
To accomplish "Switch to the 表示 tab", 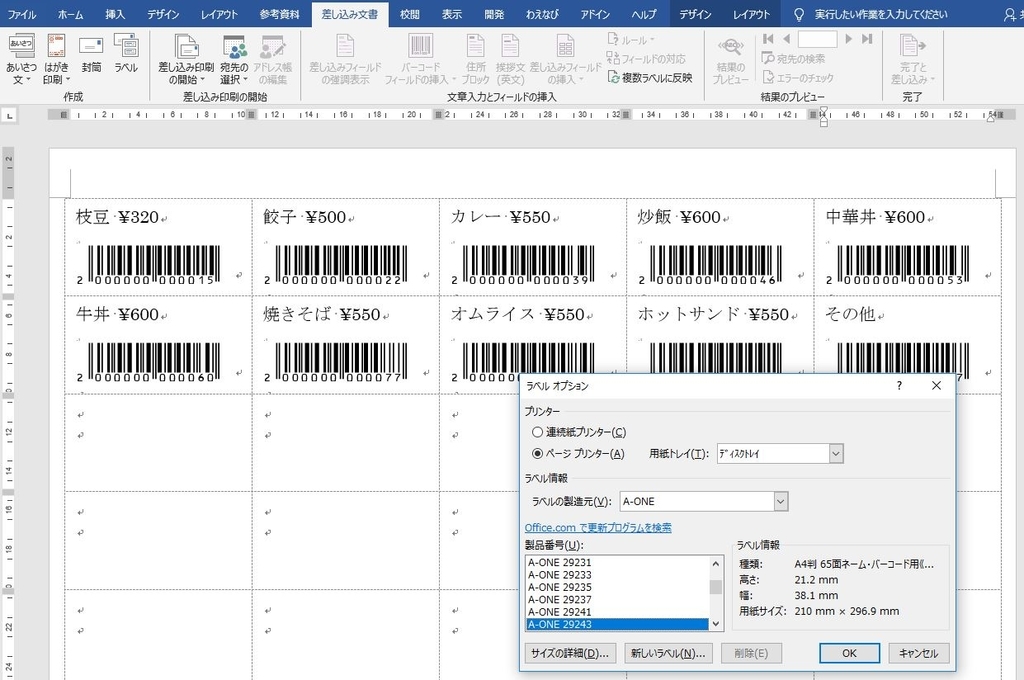I will tap(451, 14).
